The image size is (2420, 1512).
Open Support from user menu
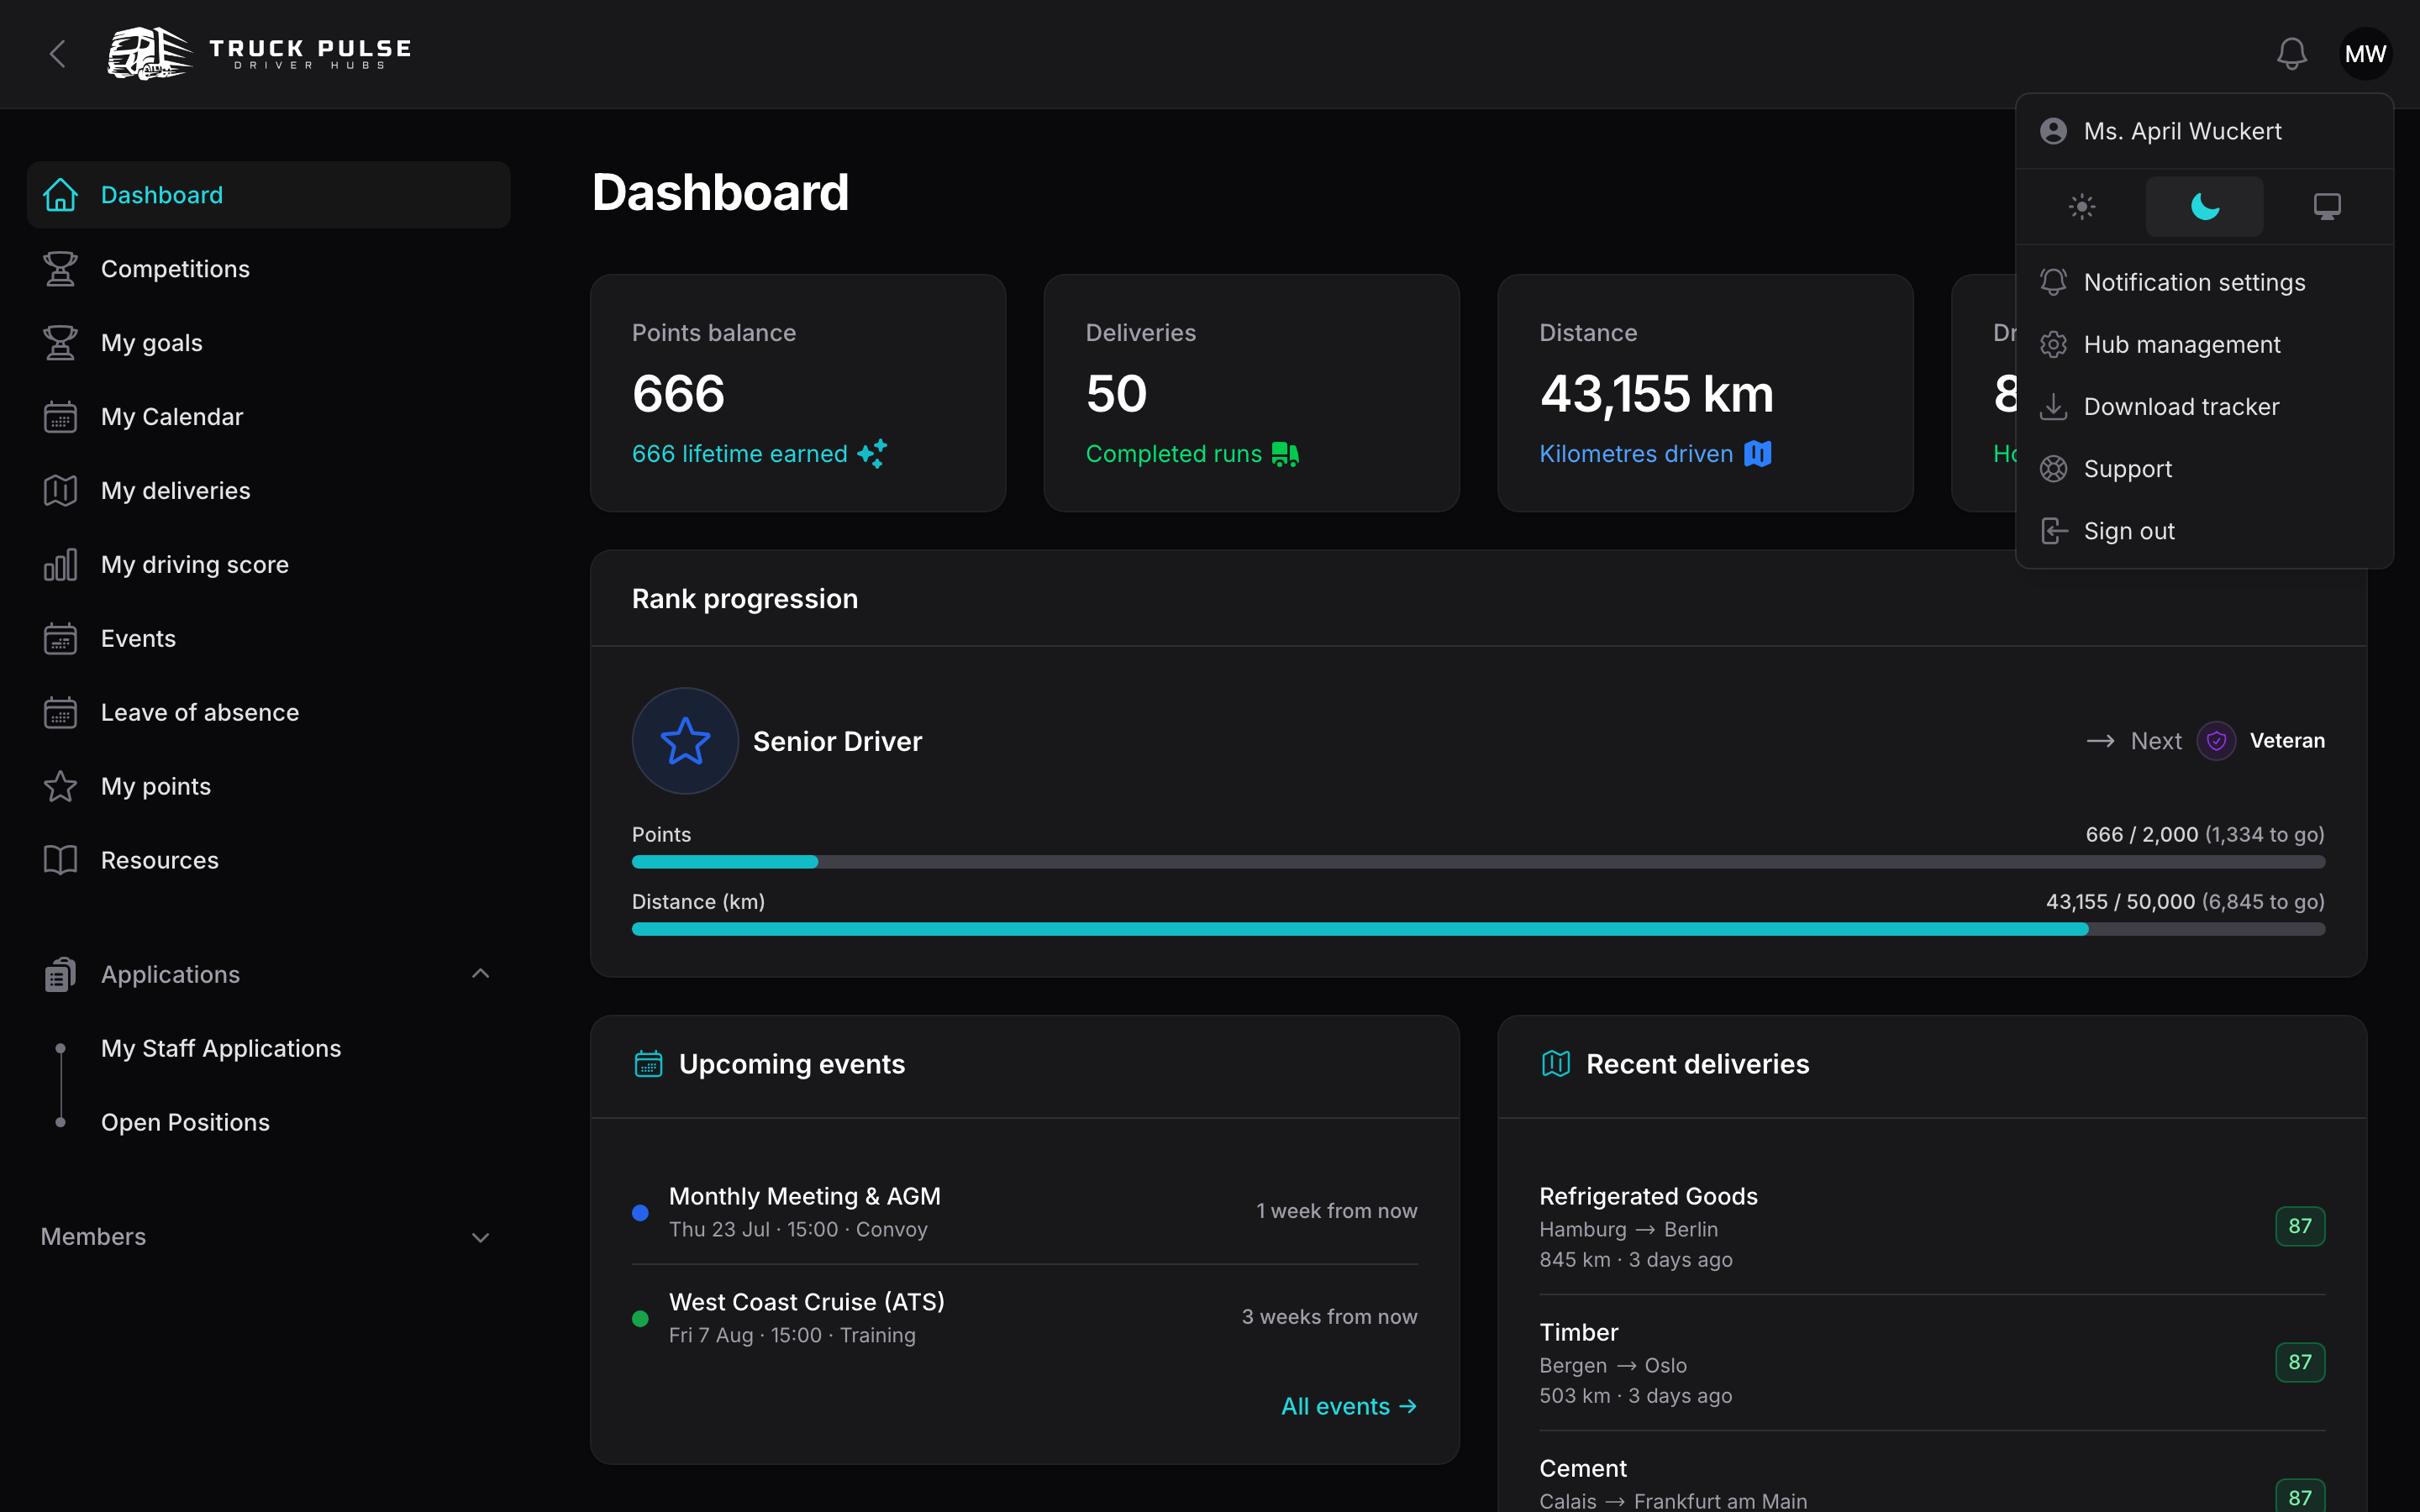point(2204,469)
